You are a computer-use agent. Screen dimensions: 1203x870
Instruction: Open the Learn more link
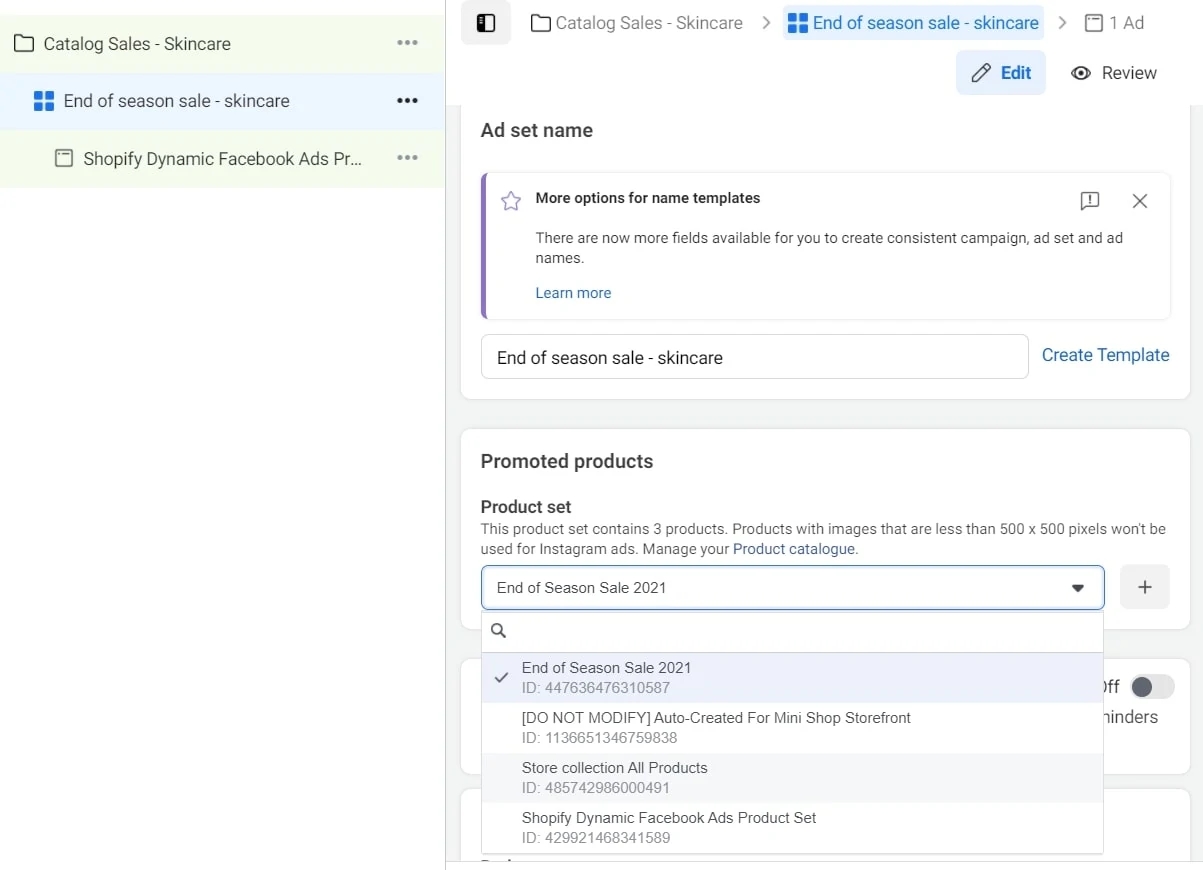[573, 293]
